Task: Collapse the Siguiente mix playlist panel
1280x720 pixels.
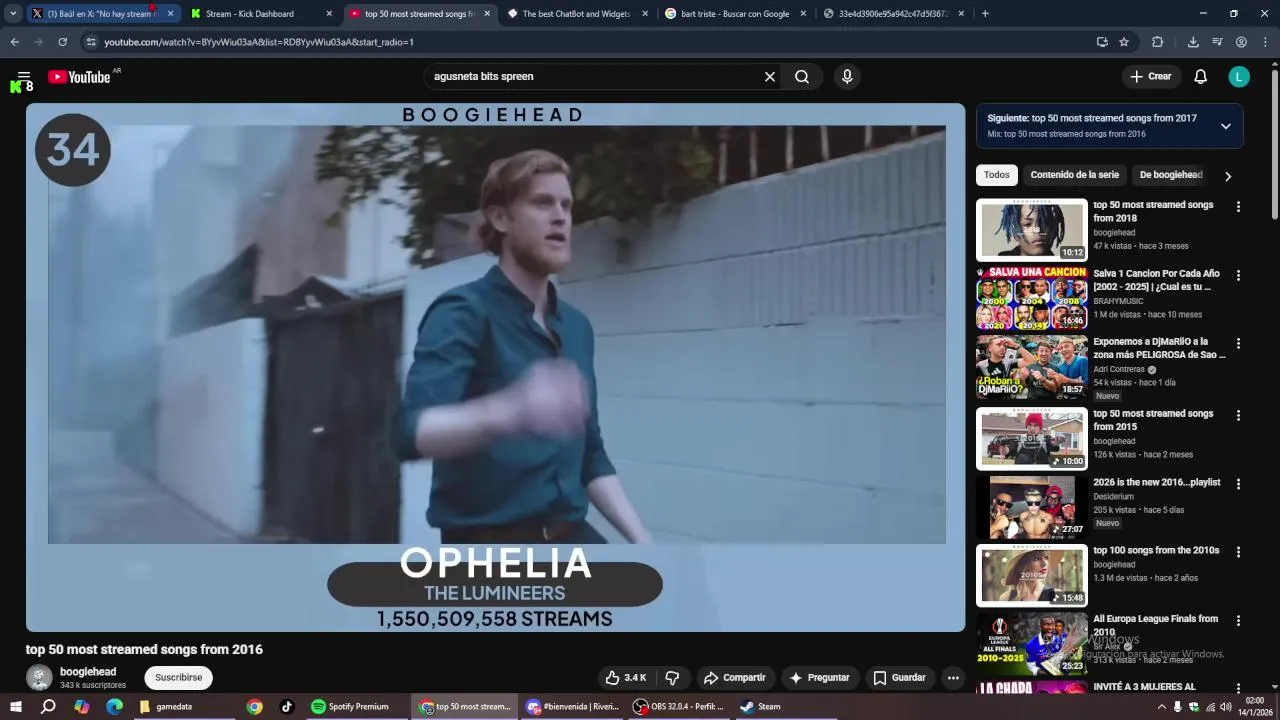Action: [1225, 126]
